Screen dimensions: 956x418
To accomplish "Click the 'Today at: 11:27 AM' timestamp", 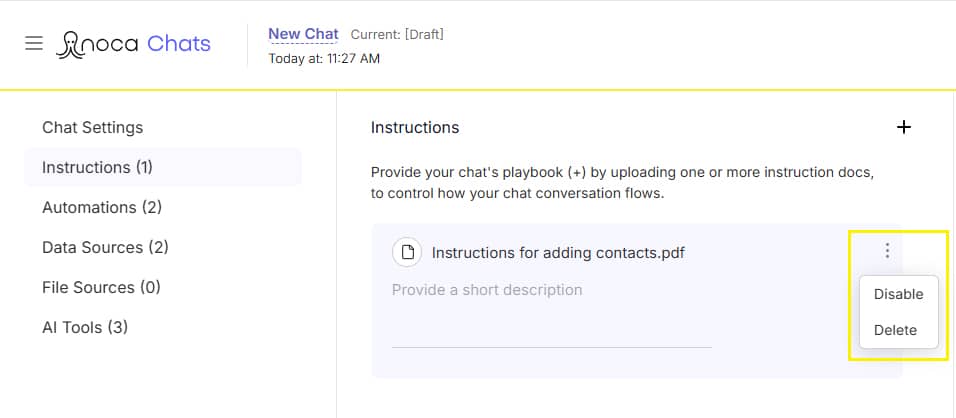I will (x=324, y=58).
